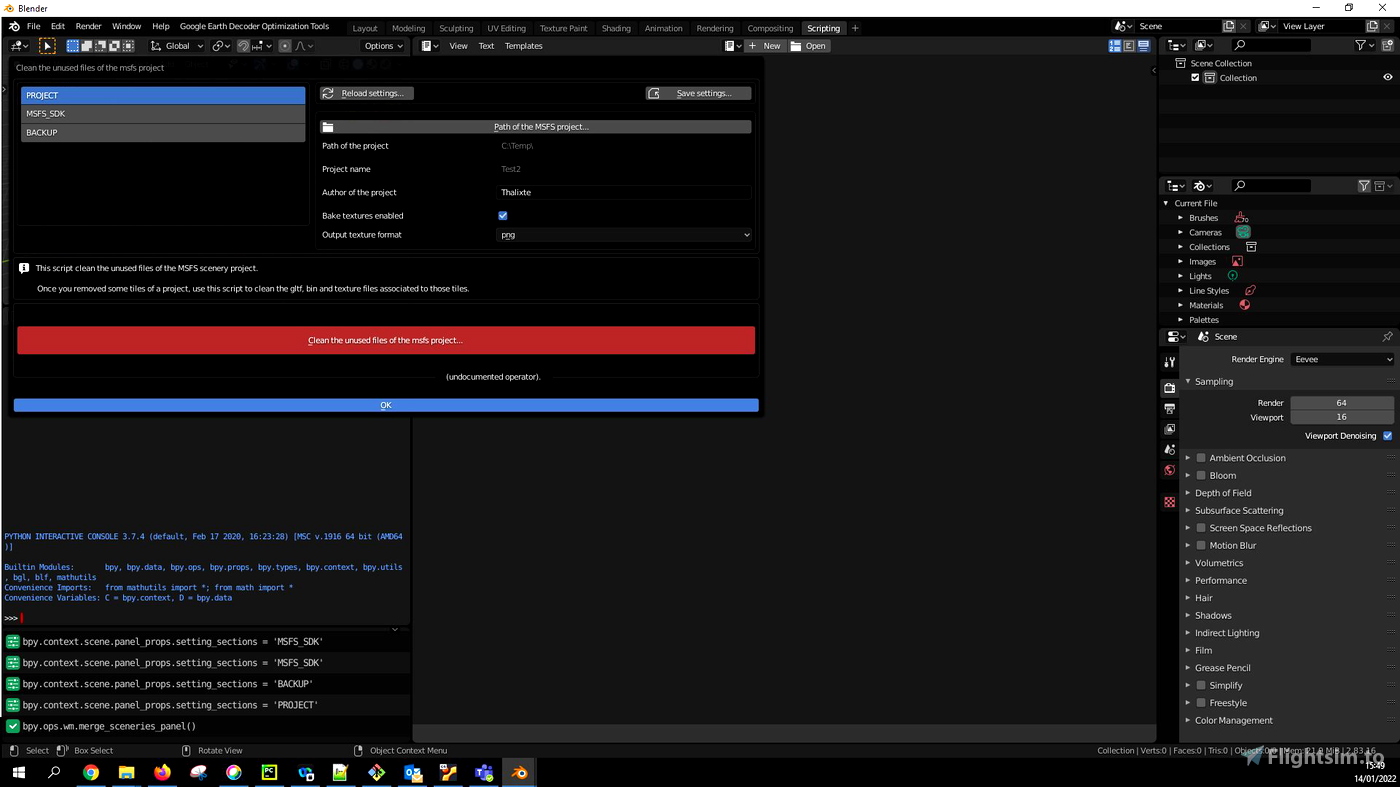Screen dimensions: 1400x787
Task: Open the Tool properties wrench icon
Action: click(x=1169, y=362)
